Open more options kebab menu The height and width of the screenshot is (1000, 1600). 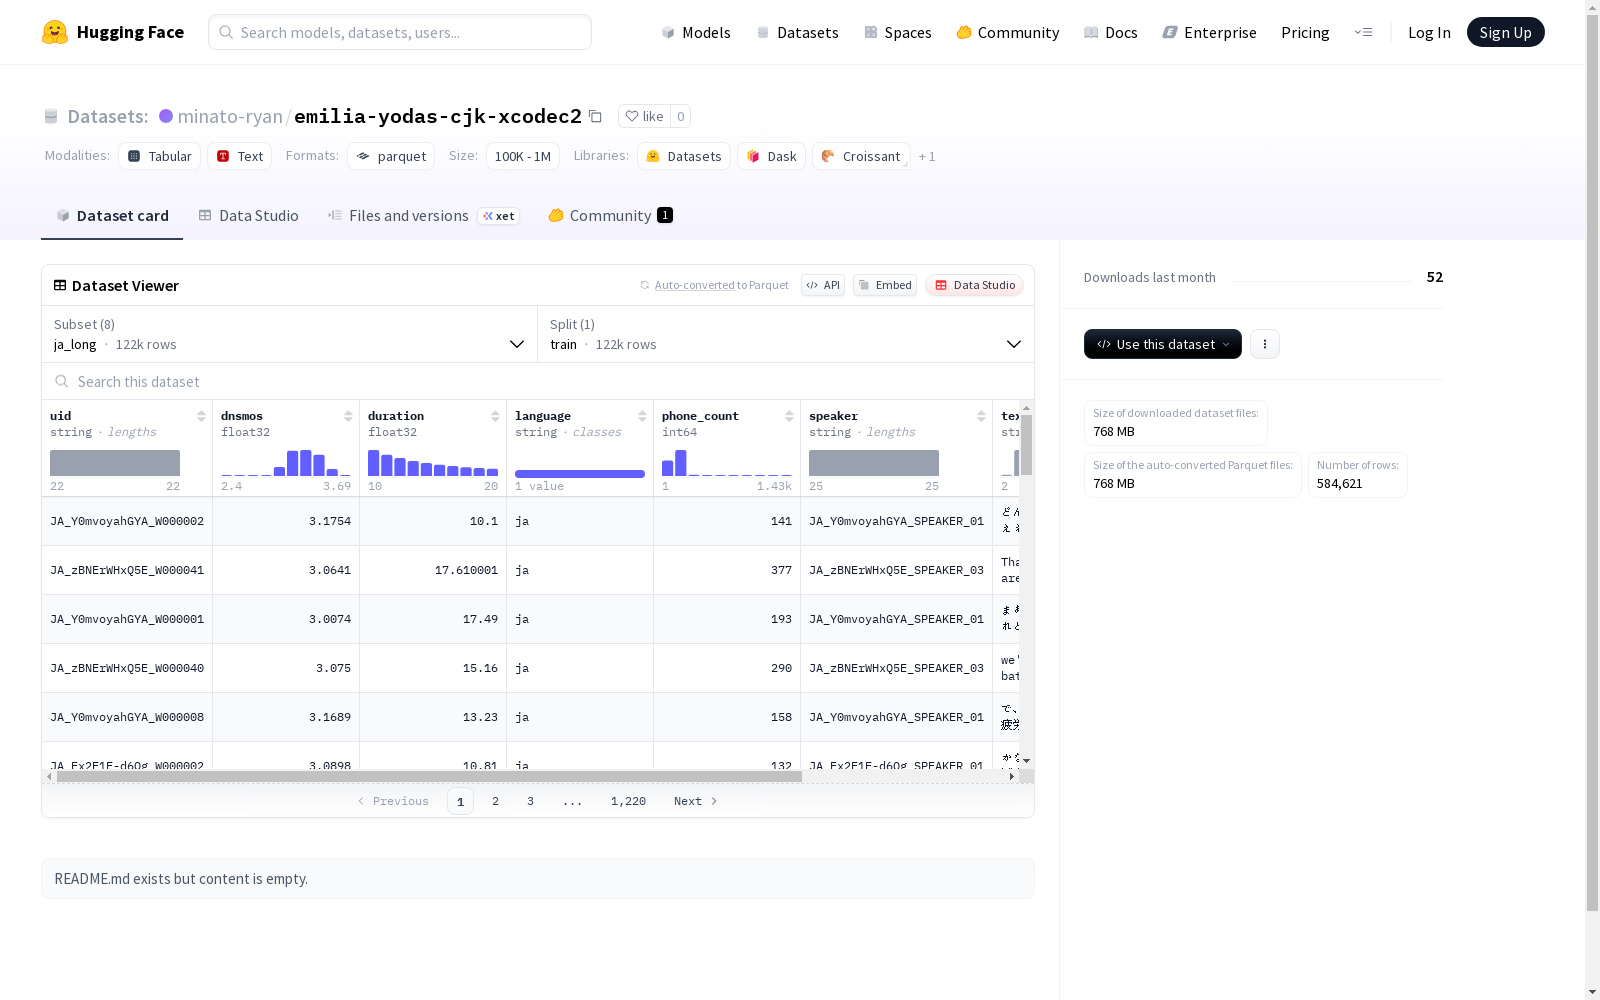coord(1265,344)
